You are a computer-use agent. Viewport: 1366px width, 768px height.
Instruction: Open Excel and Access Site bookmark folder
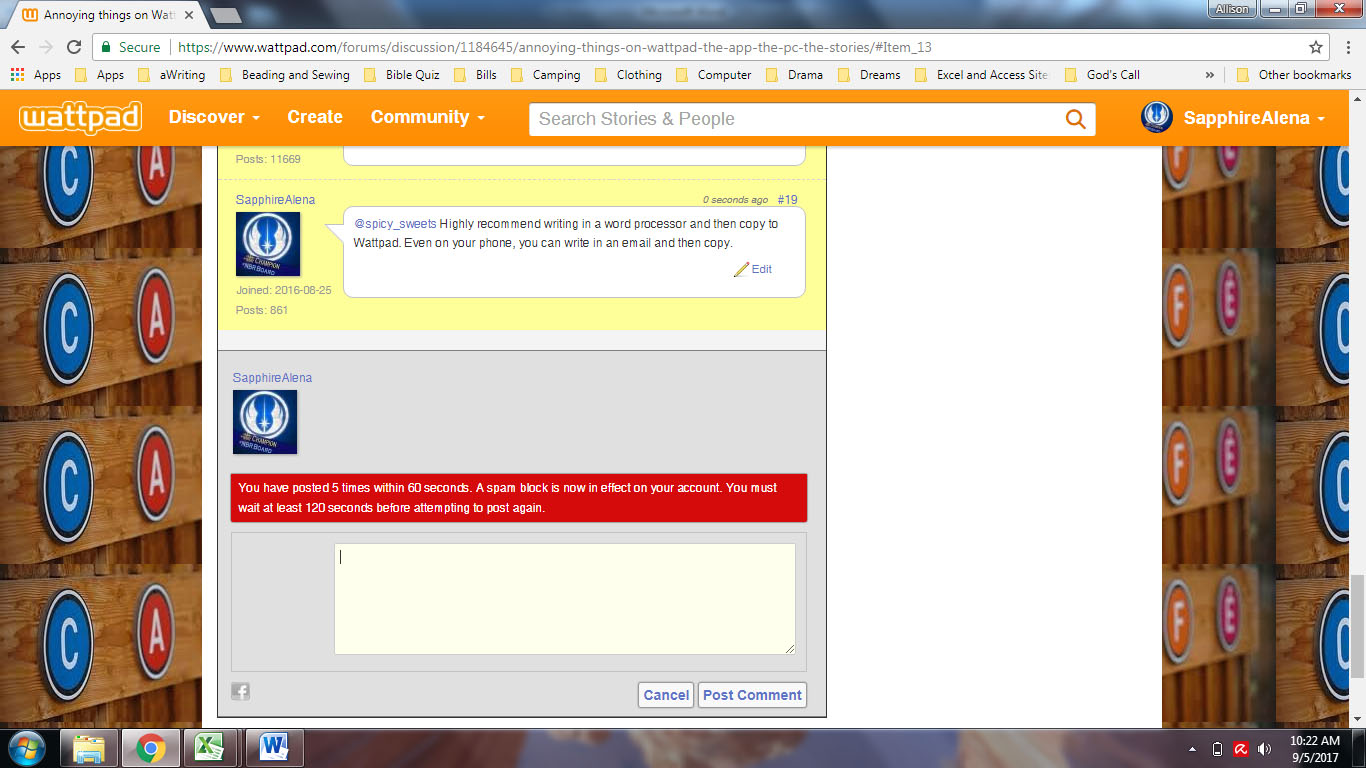[982, 75]
